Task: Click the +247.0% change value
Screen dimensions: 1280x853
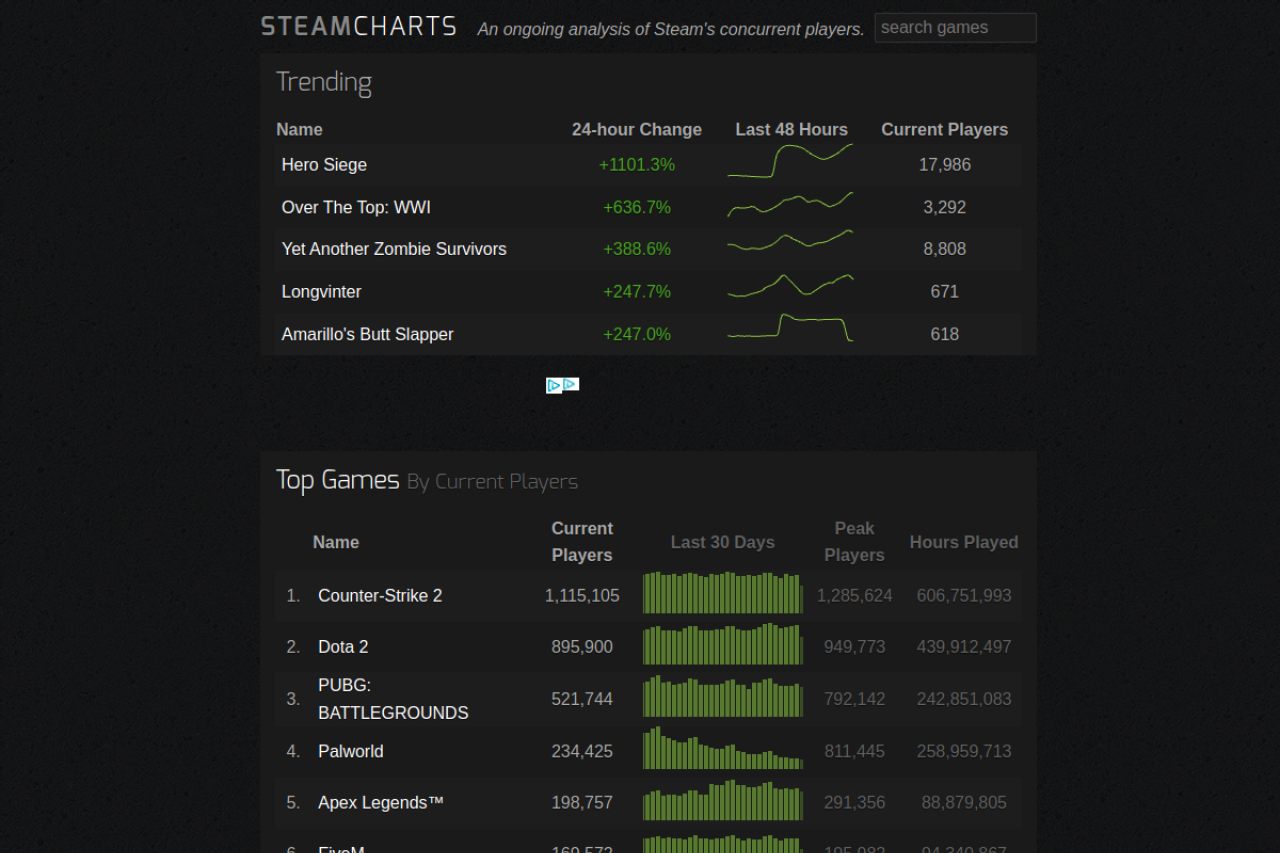Action: point(637,334)
